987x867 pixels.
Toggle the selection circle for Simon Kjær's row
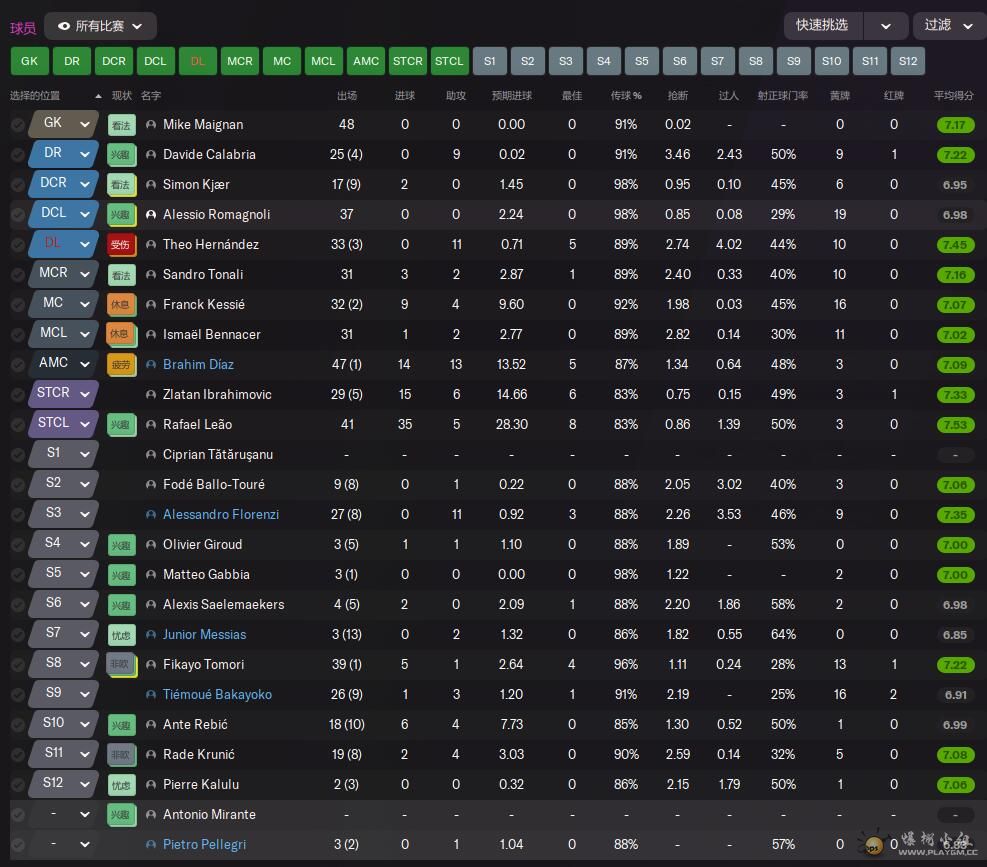tap(17, 185)
